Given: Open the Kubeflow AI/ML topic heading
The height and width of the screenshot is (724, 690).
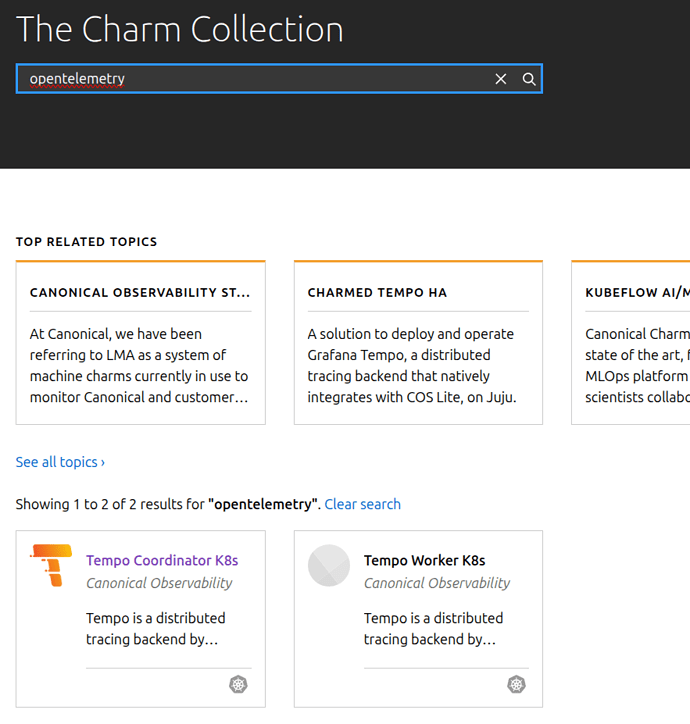Looking at the screenshot, I should [637, 293].
